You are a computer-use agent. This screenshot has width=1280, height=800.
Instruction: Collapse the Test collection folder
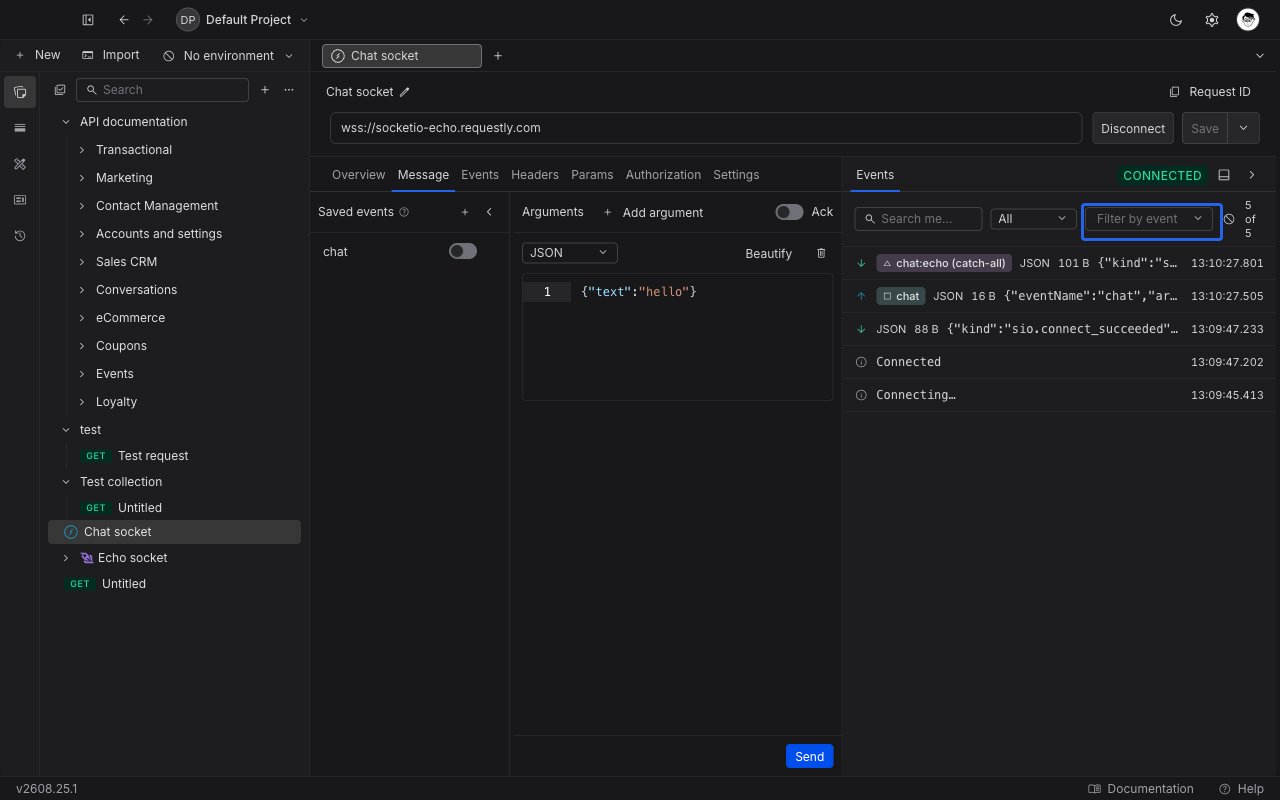66,482
